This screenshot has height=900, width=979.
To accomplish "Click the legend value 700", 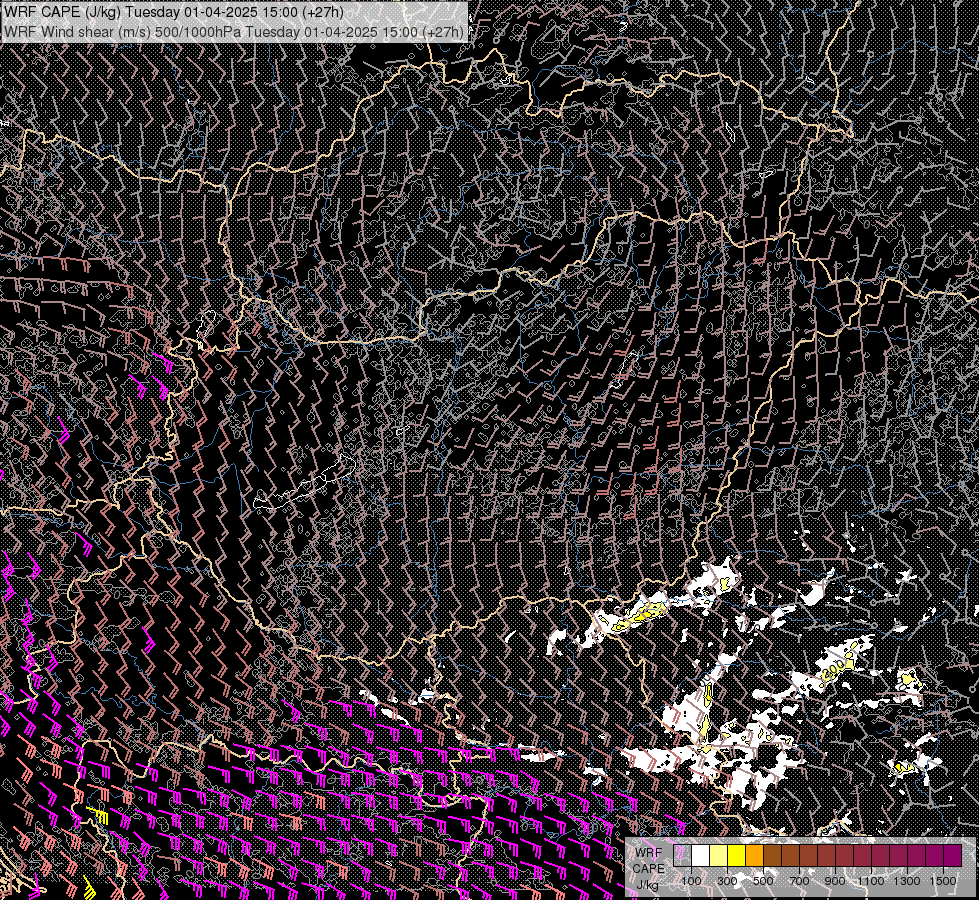I will click(799, 881).
